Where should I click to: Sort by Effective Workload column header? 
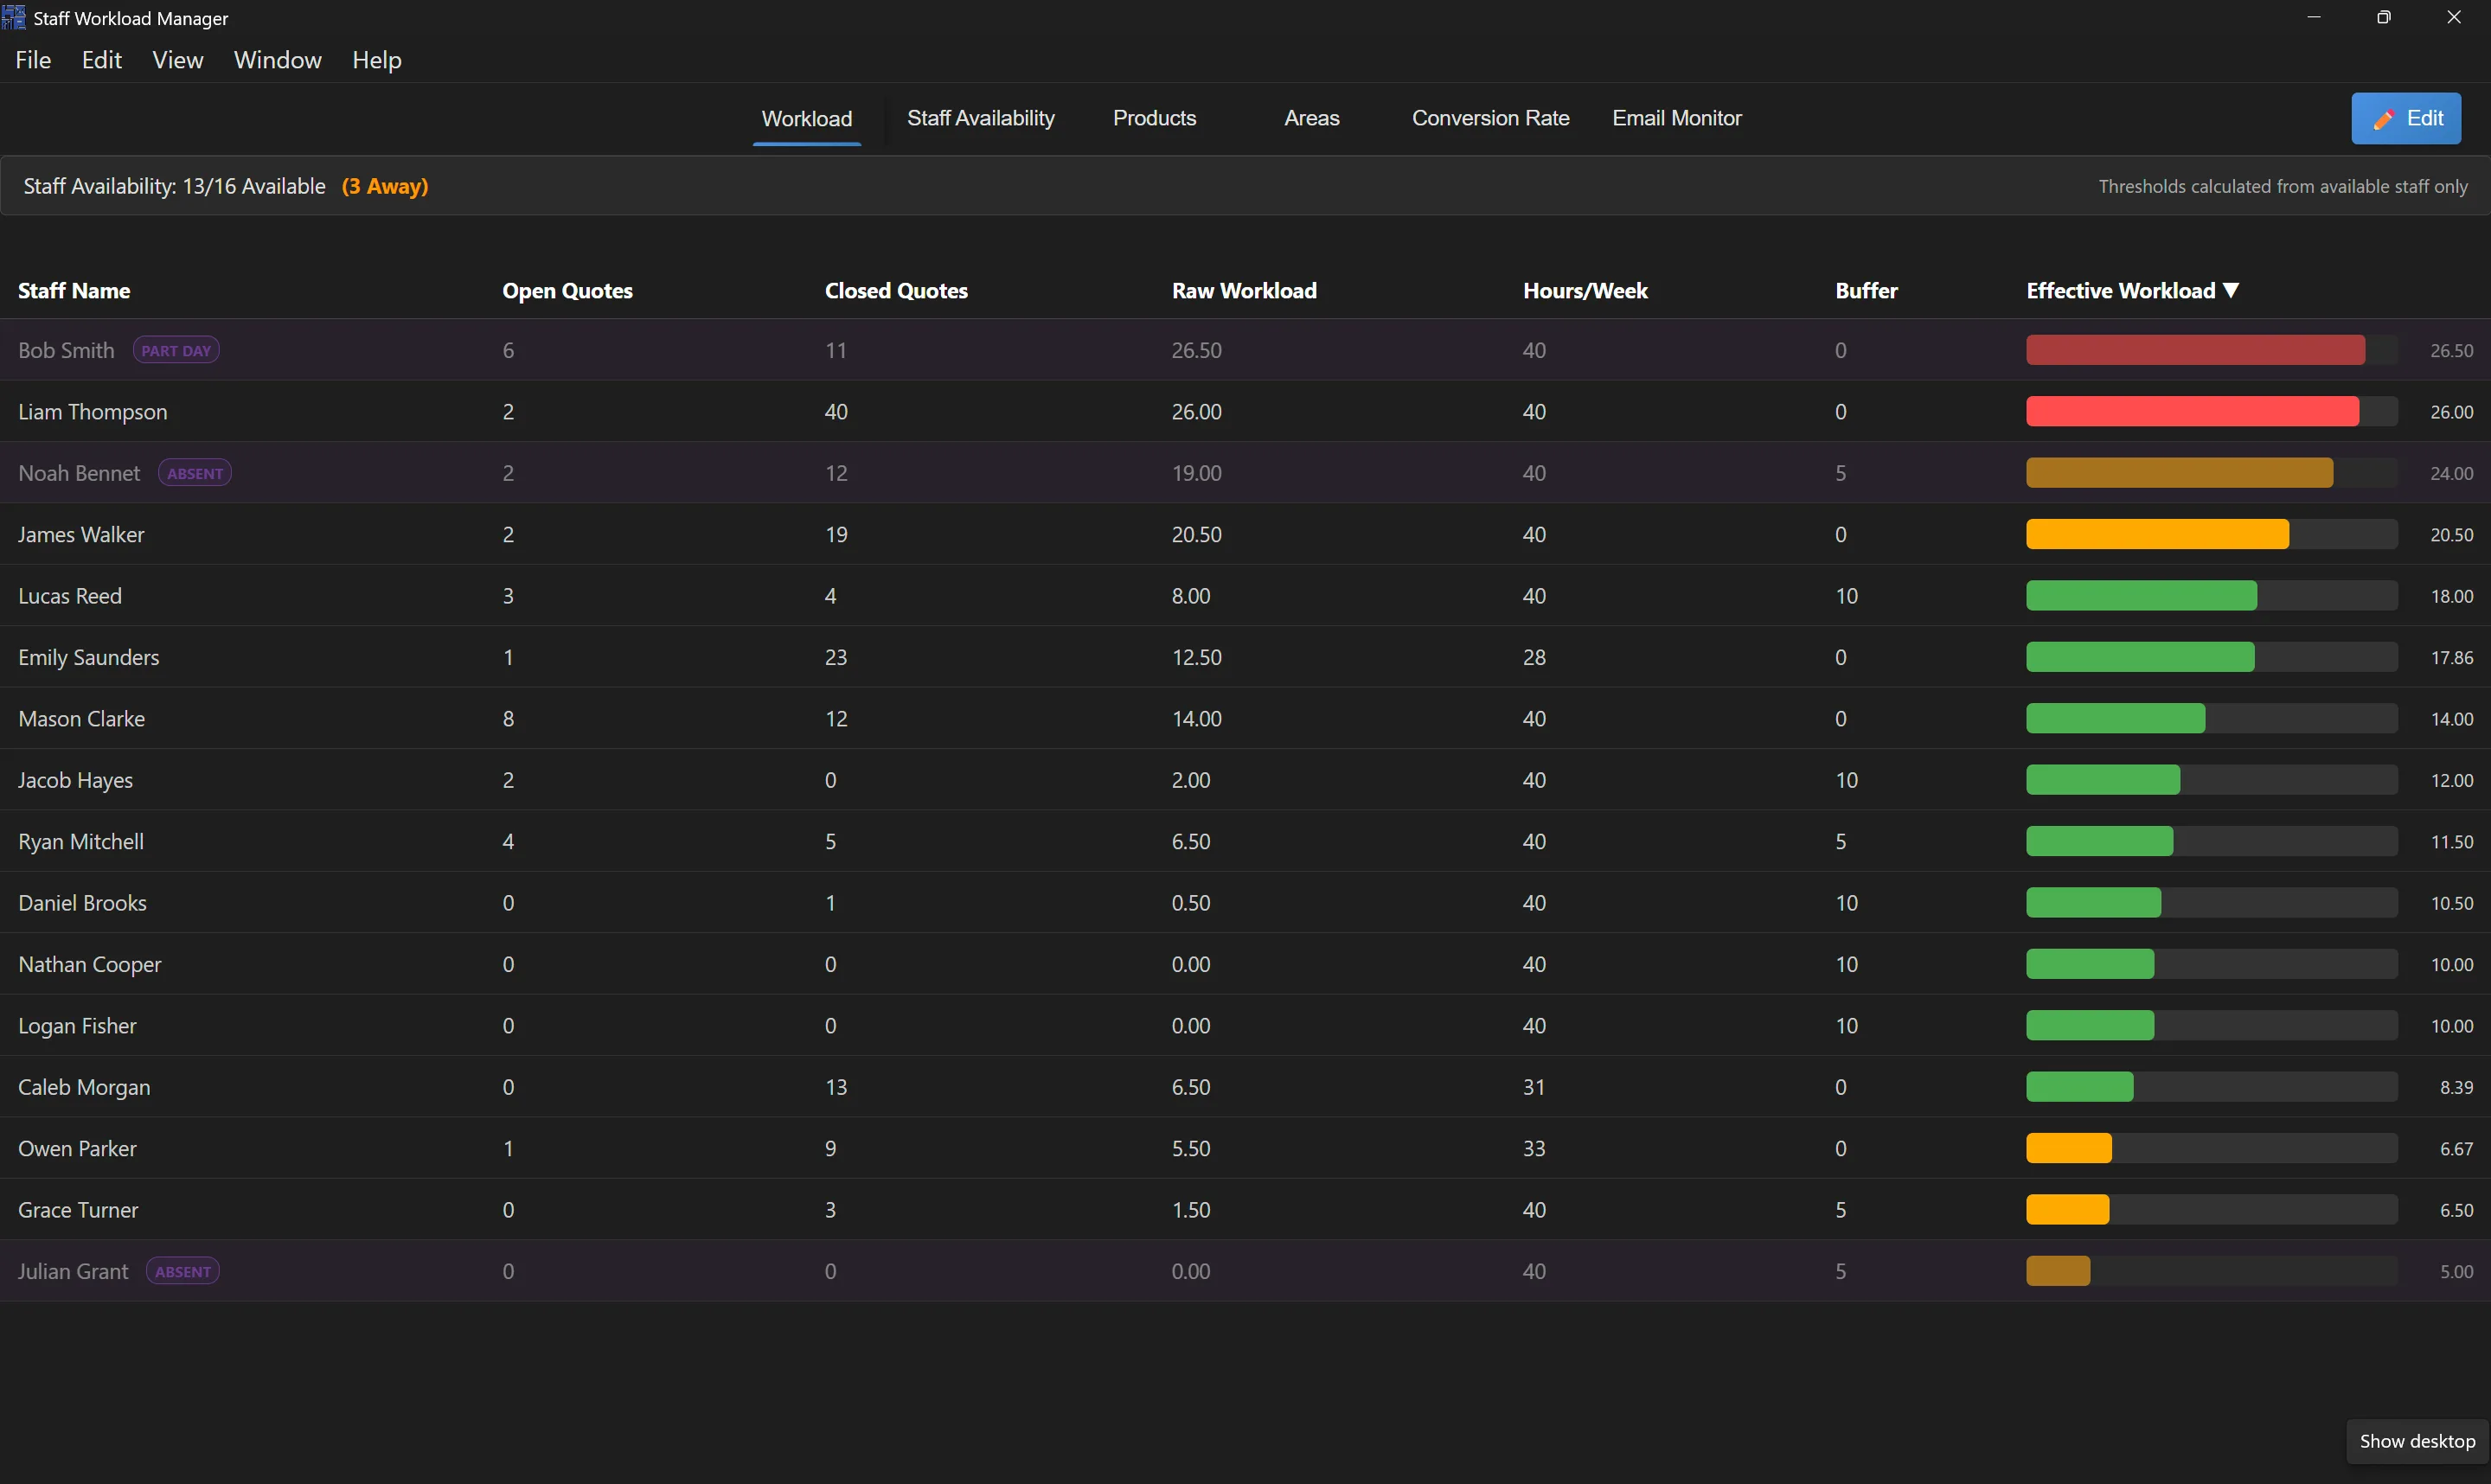pyautogui.click(x=2132, y=291)
